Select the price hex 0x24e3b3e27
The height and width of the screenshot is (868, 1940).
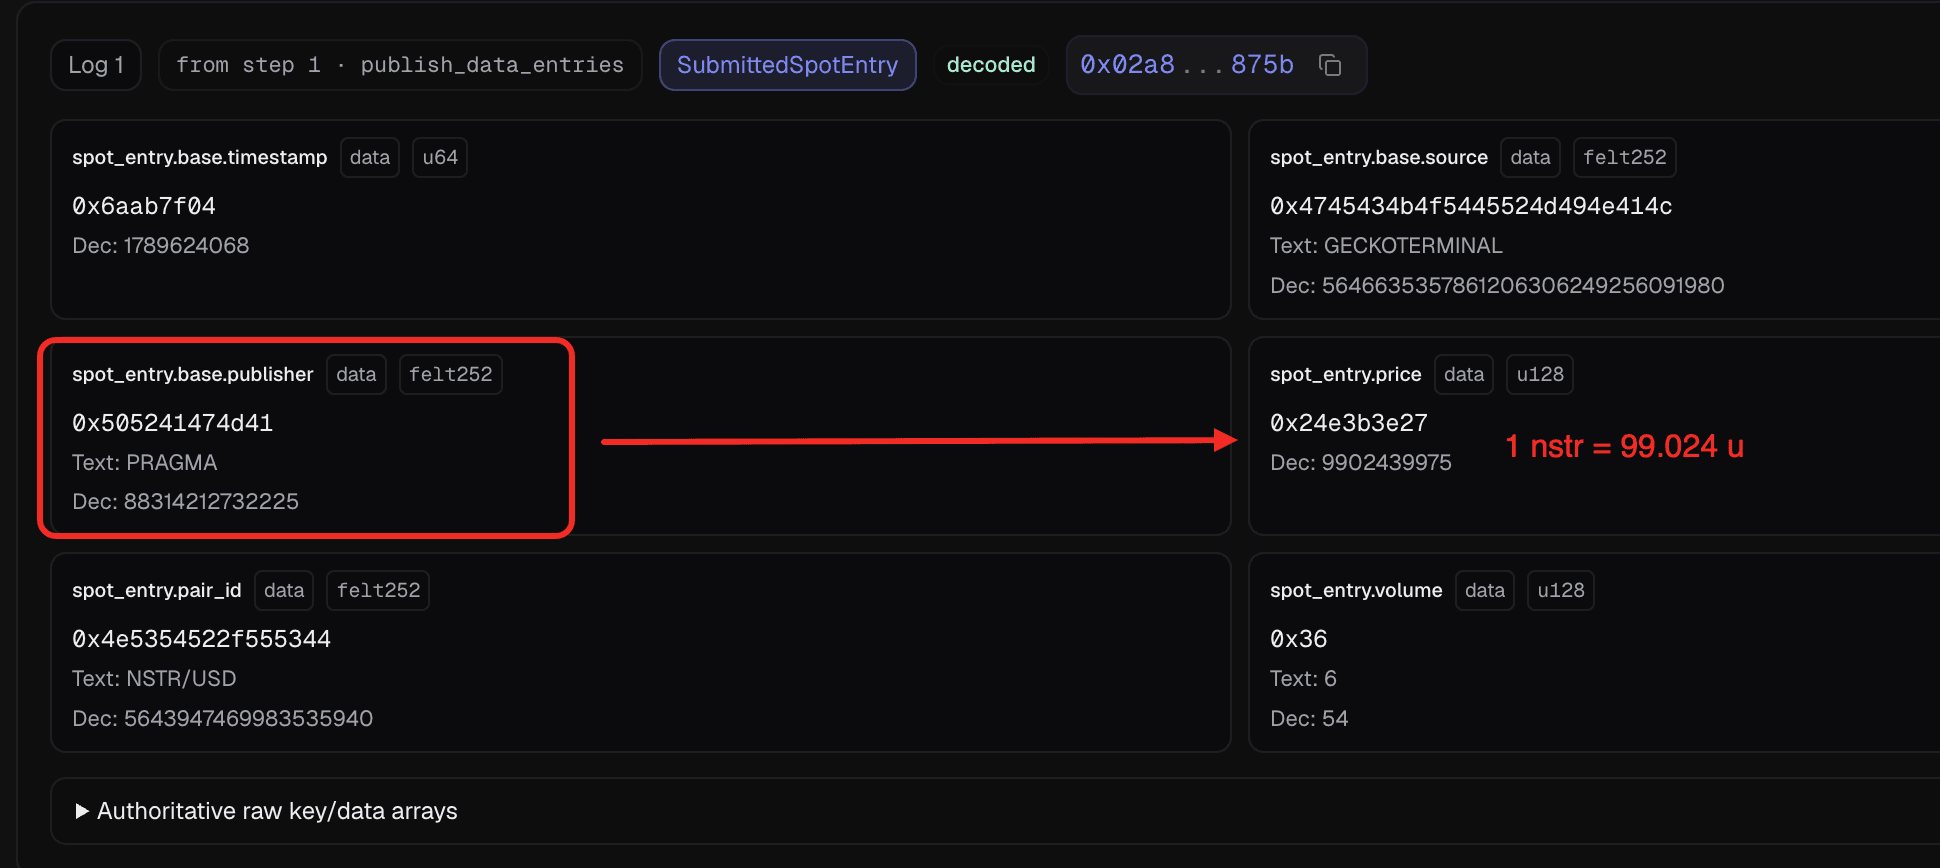[x=1349, y=423]
